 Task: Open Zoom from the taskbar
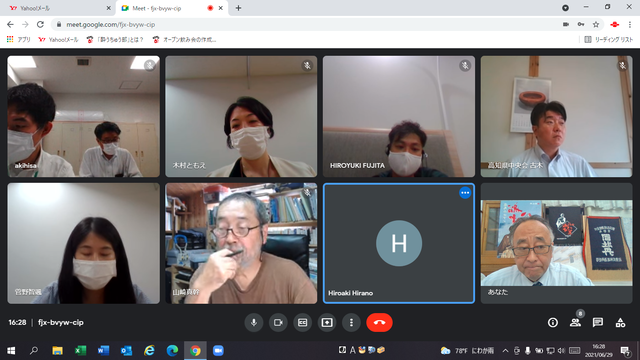pyautogui.click(x=218, y=351)
